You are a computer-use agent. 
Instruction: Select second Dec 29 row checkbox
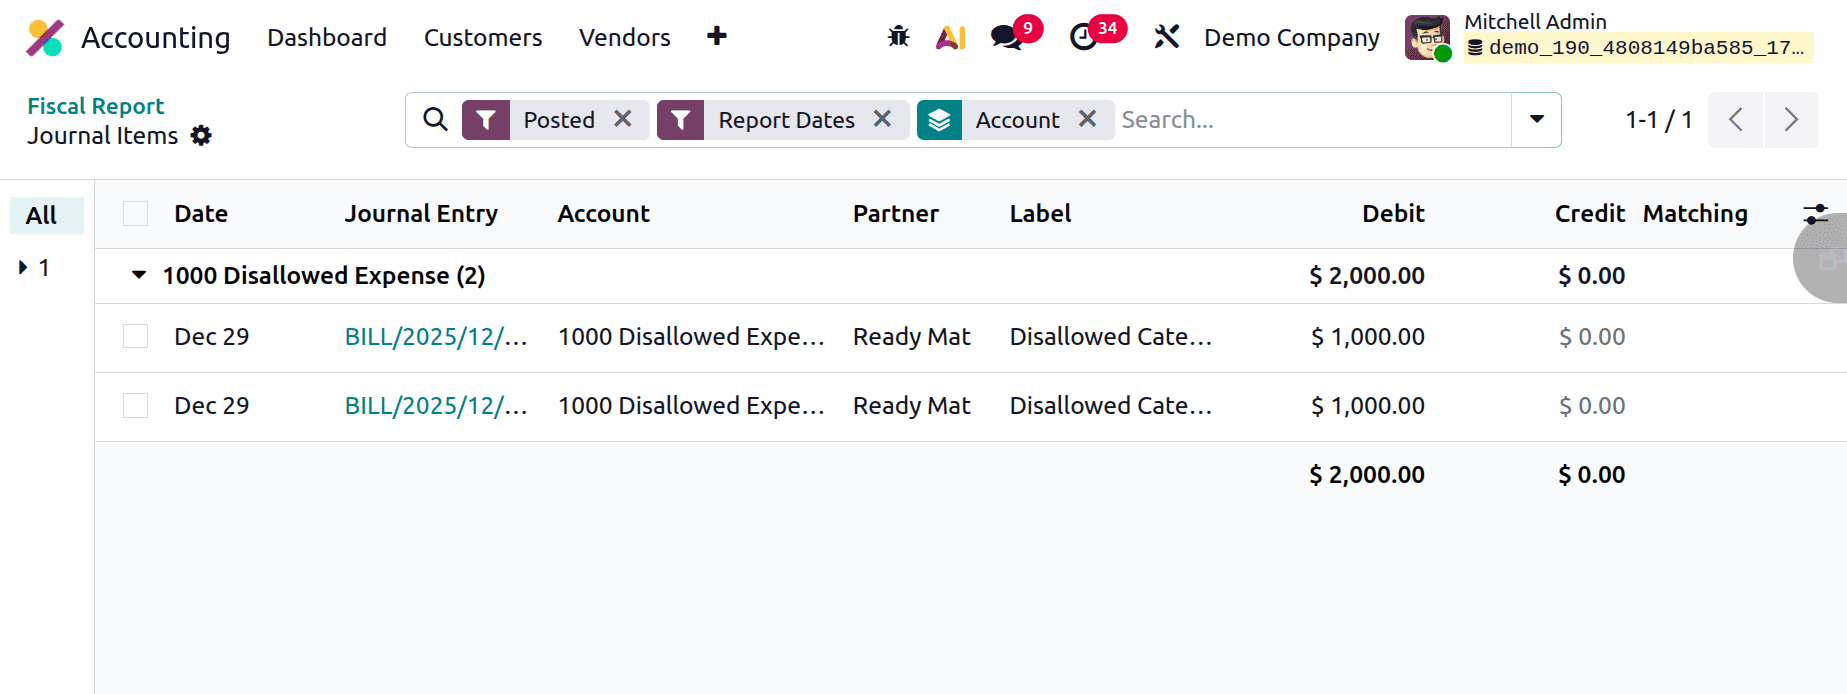tap(135, 405)
